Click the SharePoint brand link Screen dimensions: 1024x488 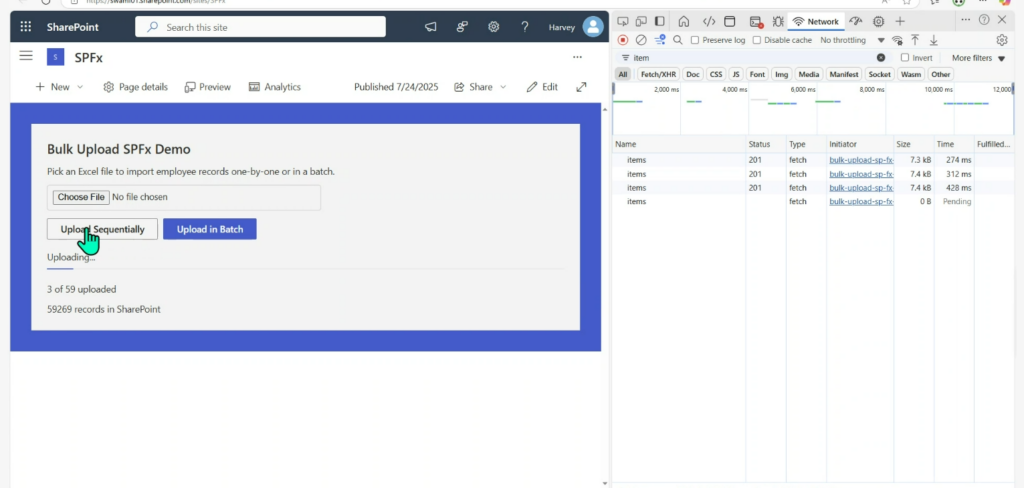72,27
